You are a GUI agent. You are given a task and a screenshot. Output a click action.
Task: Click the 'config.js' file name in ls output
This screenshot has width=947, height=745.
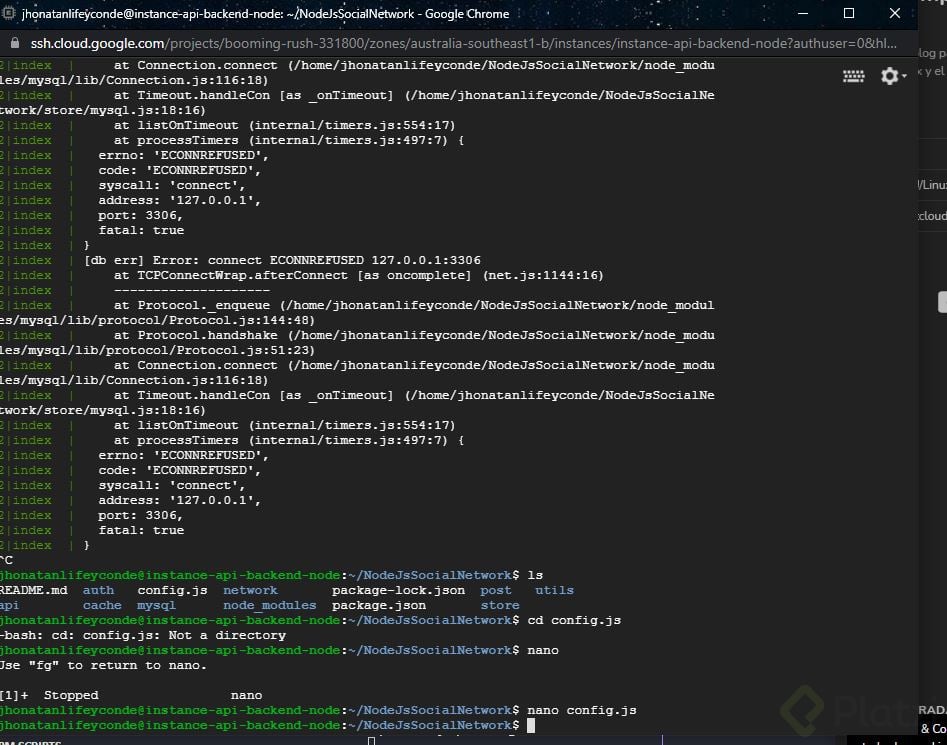[x=172, y=590]
